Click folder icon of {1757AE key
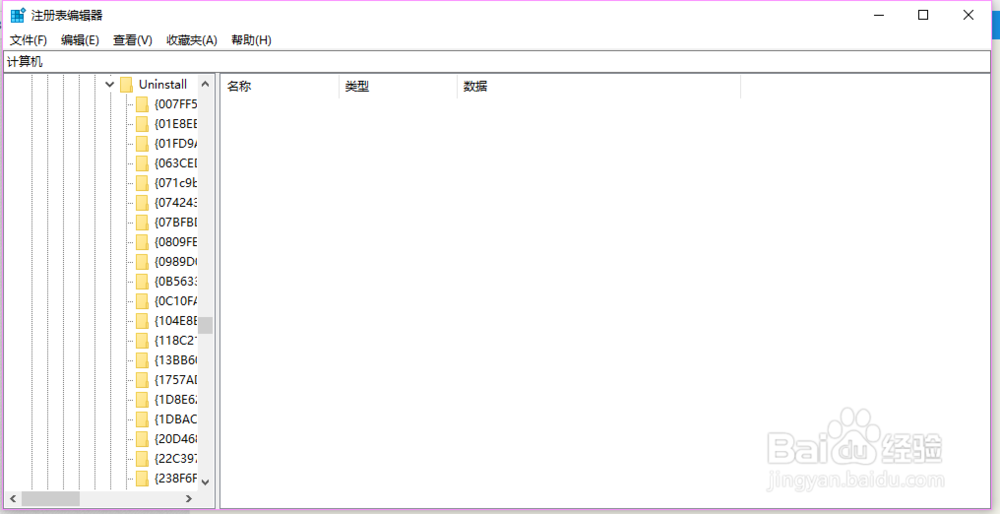This screenshot has width=1000, height=514. click(x=142, y=380)
